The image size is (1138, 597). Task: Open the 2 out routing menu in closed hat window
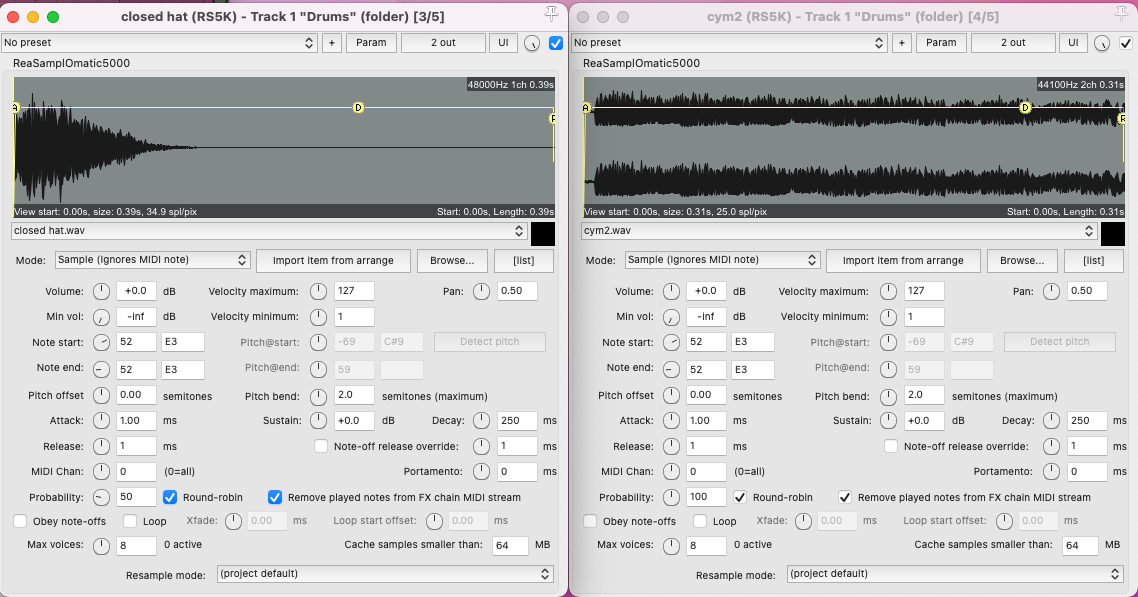point(443,43)
